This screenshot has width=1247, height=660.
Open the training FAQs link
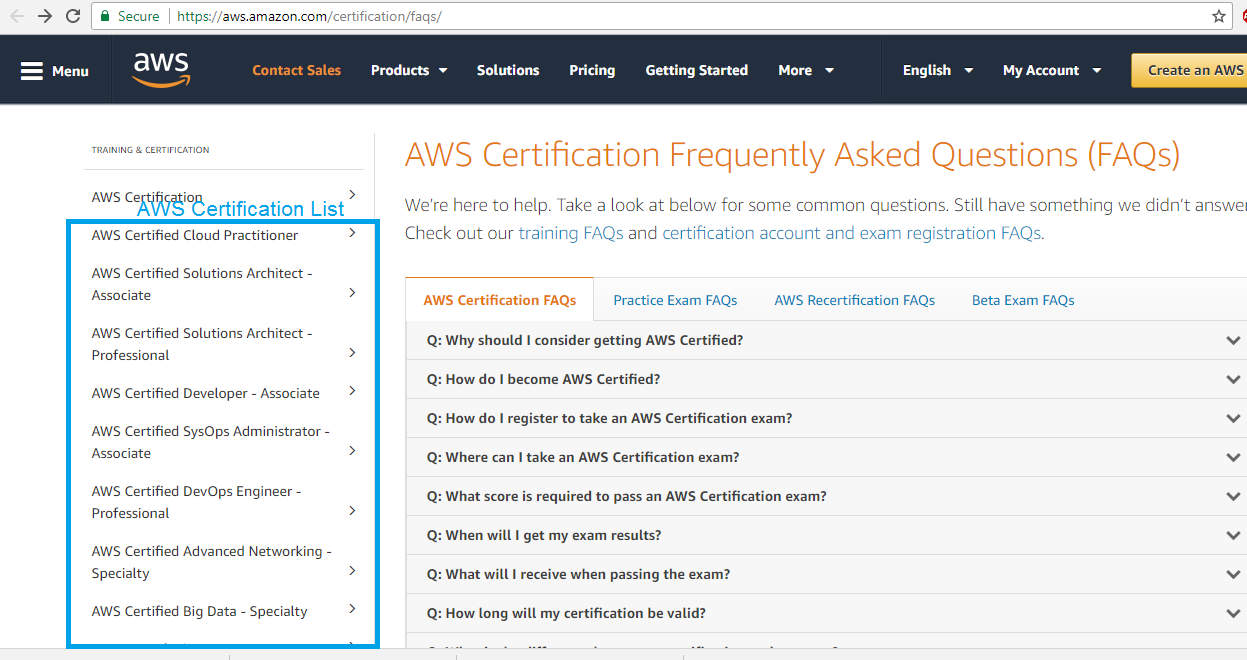pyautogui.click(x=571, y=232)
